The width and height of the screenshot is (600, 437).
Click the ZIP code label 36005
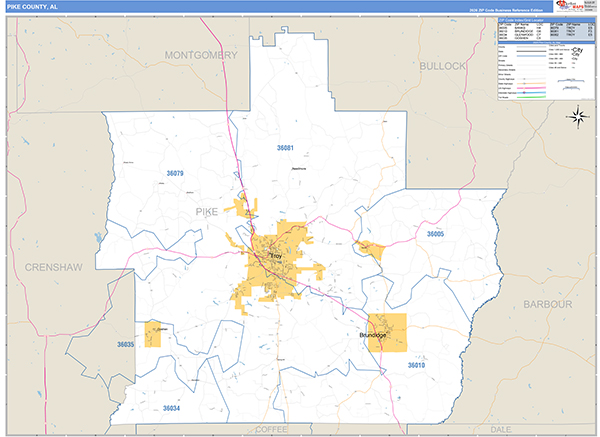pyautogui.click(x=435, y=234)
